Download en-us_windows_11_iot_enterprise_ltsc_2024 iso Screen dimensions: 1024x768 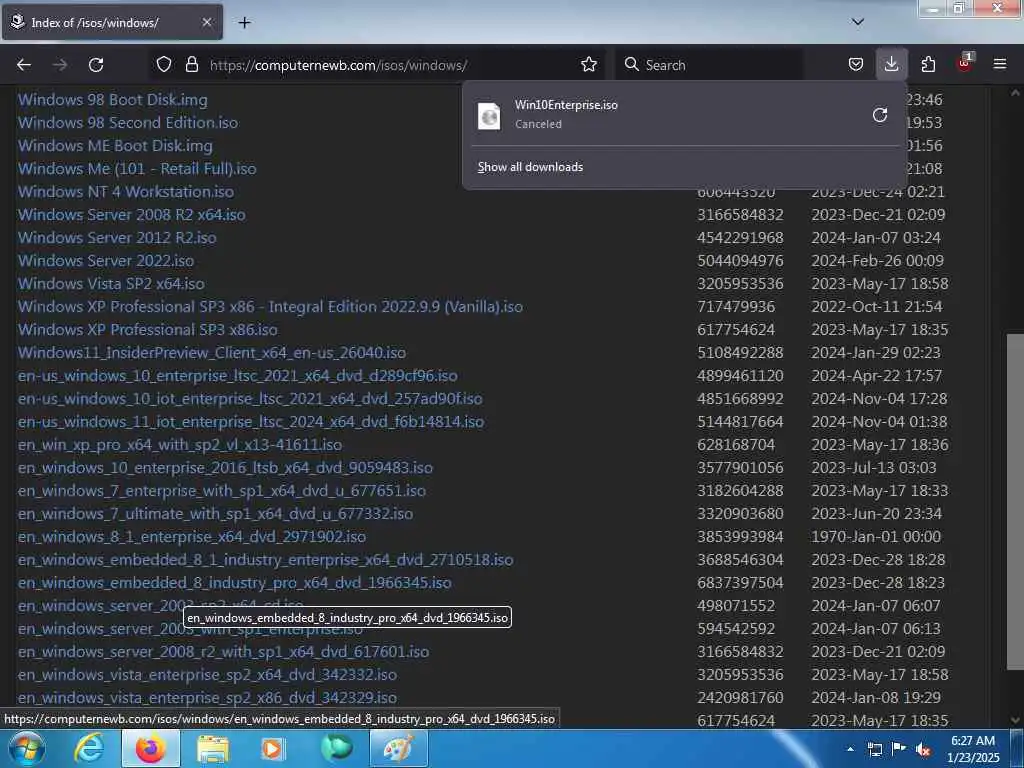click(251, 422)
